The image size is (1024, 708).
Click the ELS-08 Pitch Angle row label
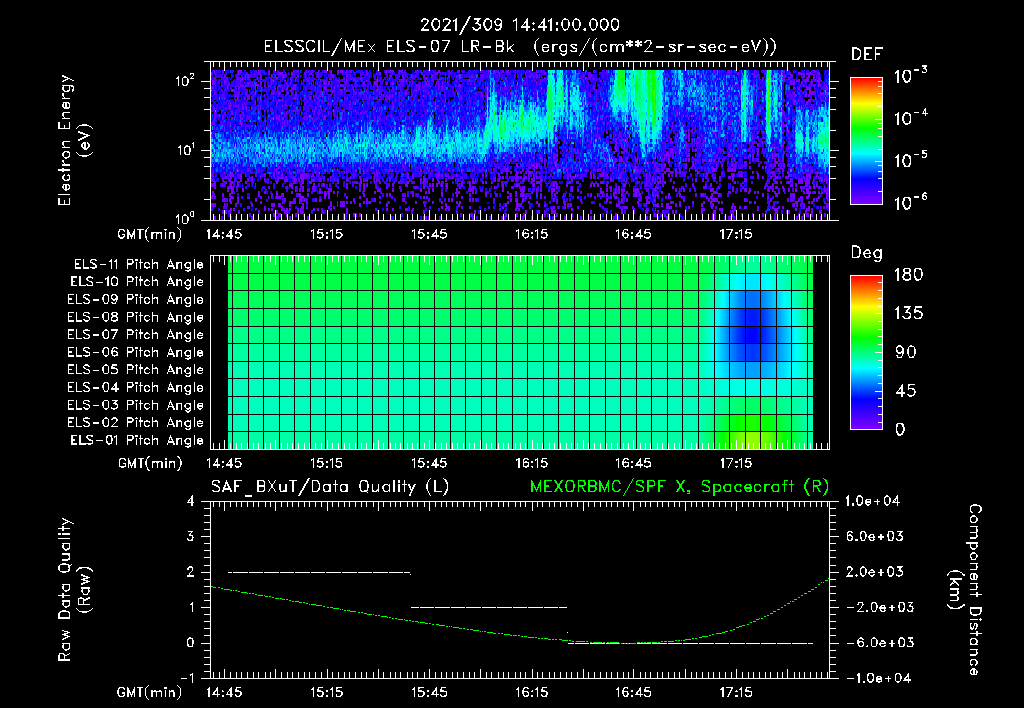136,317
